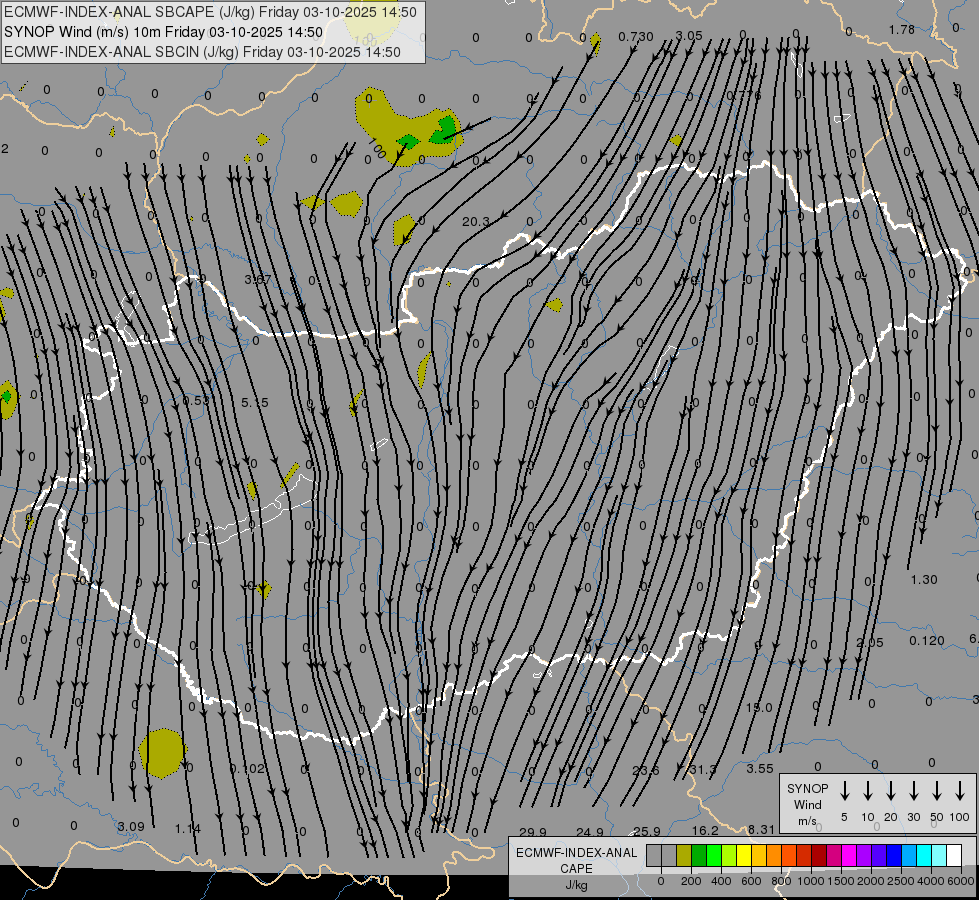Image resolution: width=979 pixels, height=900 pixels.
Task: Select the 50 m/s wind arrow in legend
Action: pos(937,791)
